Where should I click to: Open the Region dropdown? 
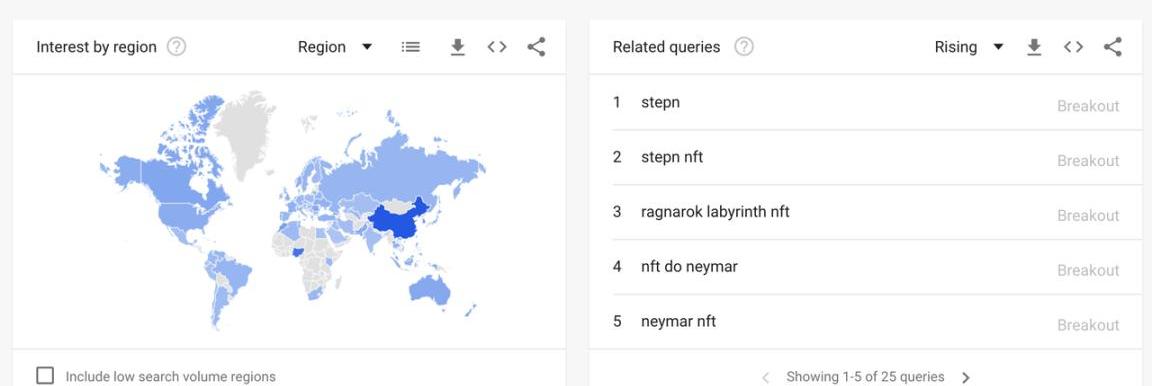[335, 47]
